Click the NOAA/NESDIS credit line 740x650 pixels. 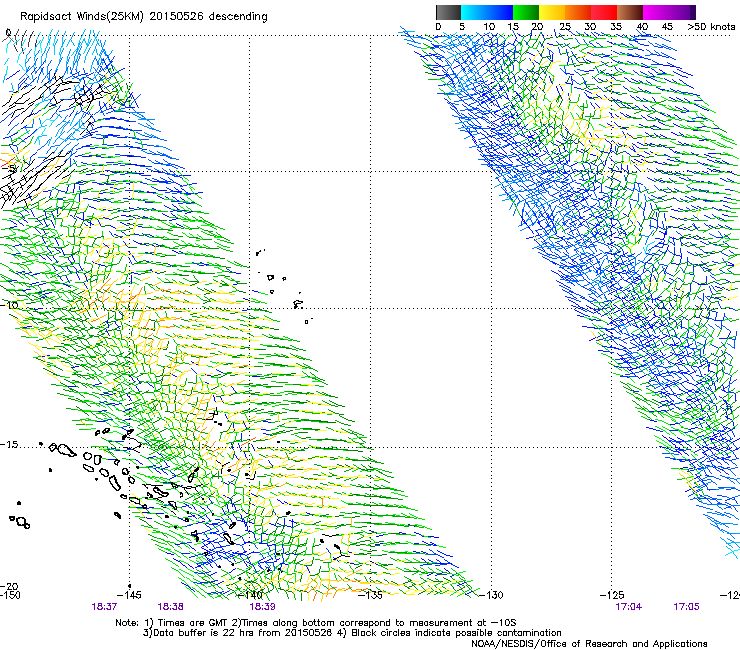(589, 644)
